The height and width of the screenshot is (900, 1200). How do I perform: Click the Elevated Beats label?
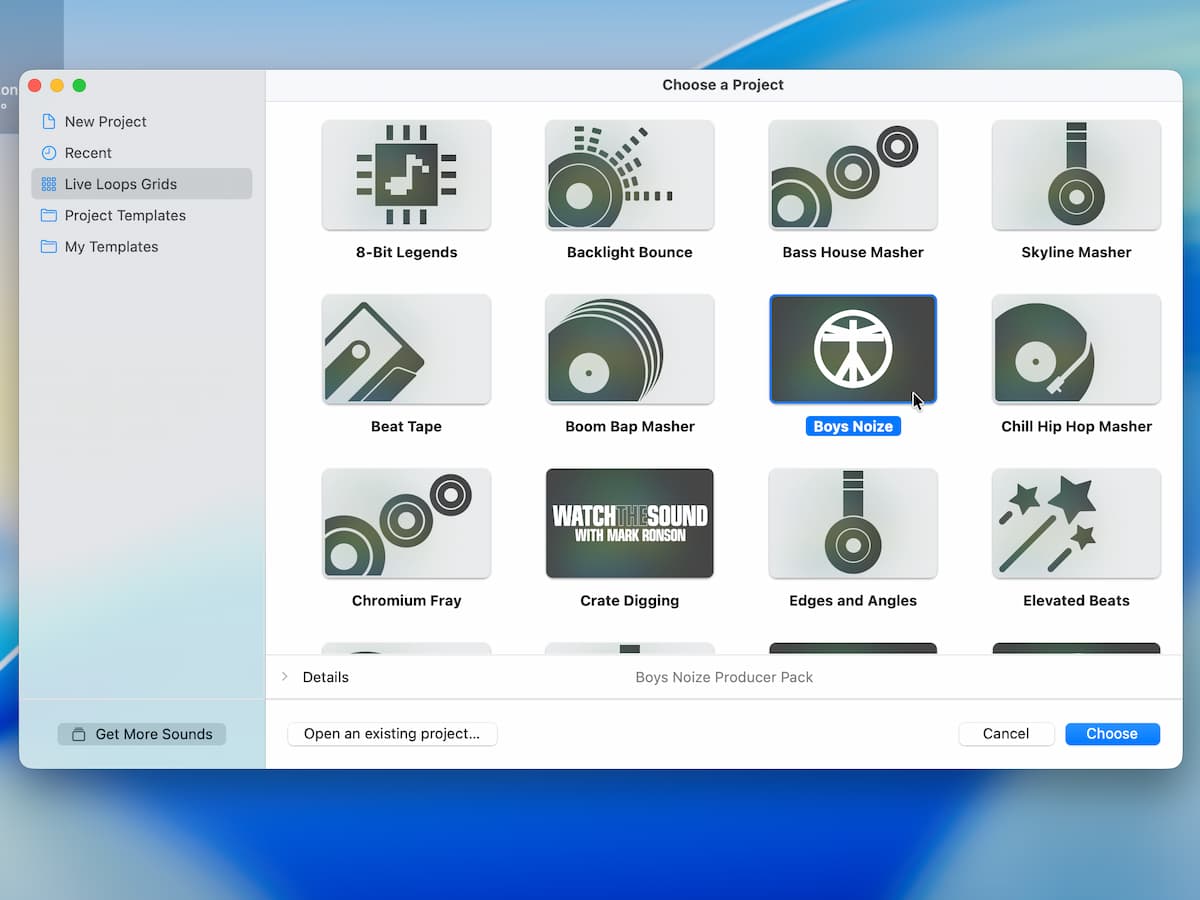pos(1076,600)
